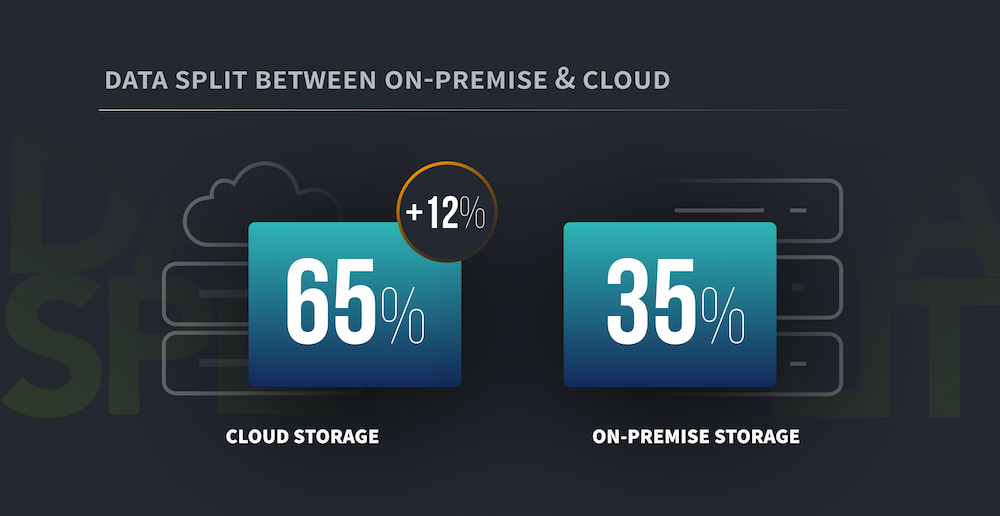Click the On-Premise Storage label
Image resolution: width=1000 pixels, height=516 pixels.
(x=696, y=437)
